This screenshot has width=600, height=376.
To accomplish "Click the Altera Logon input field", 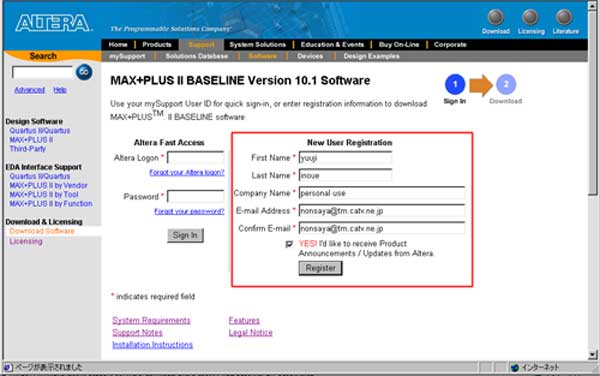I will (196, 158).
